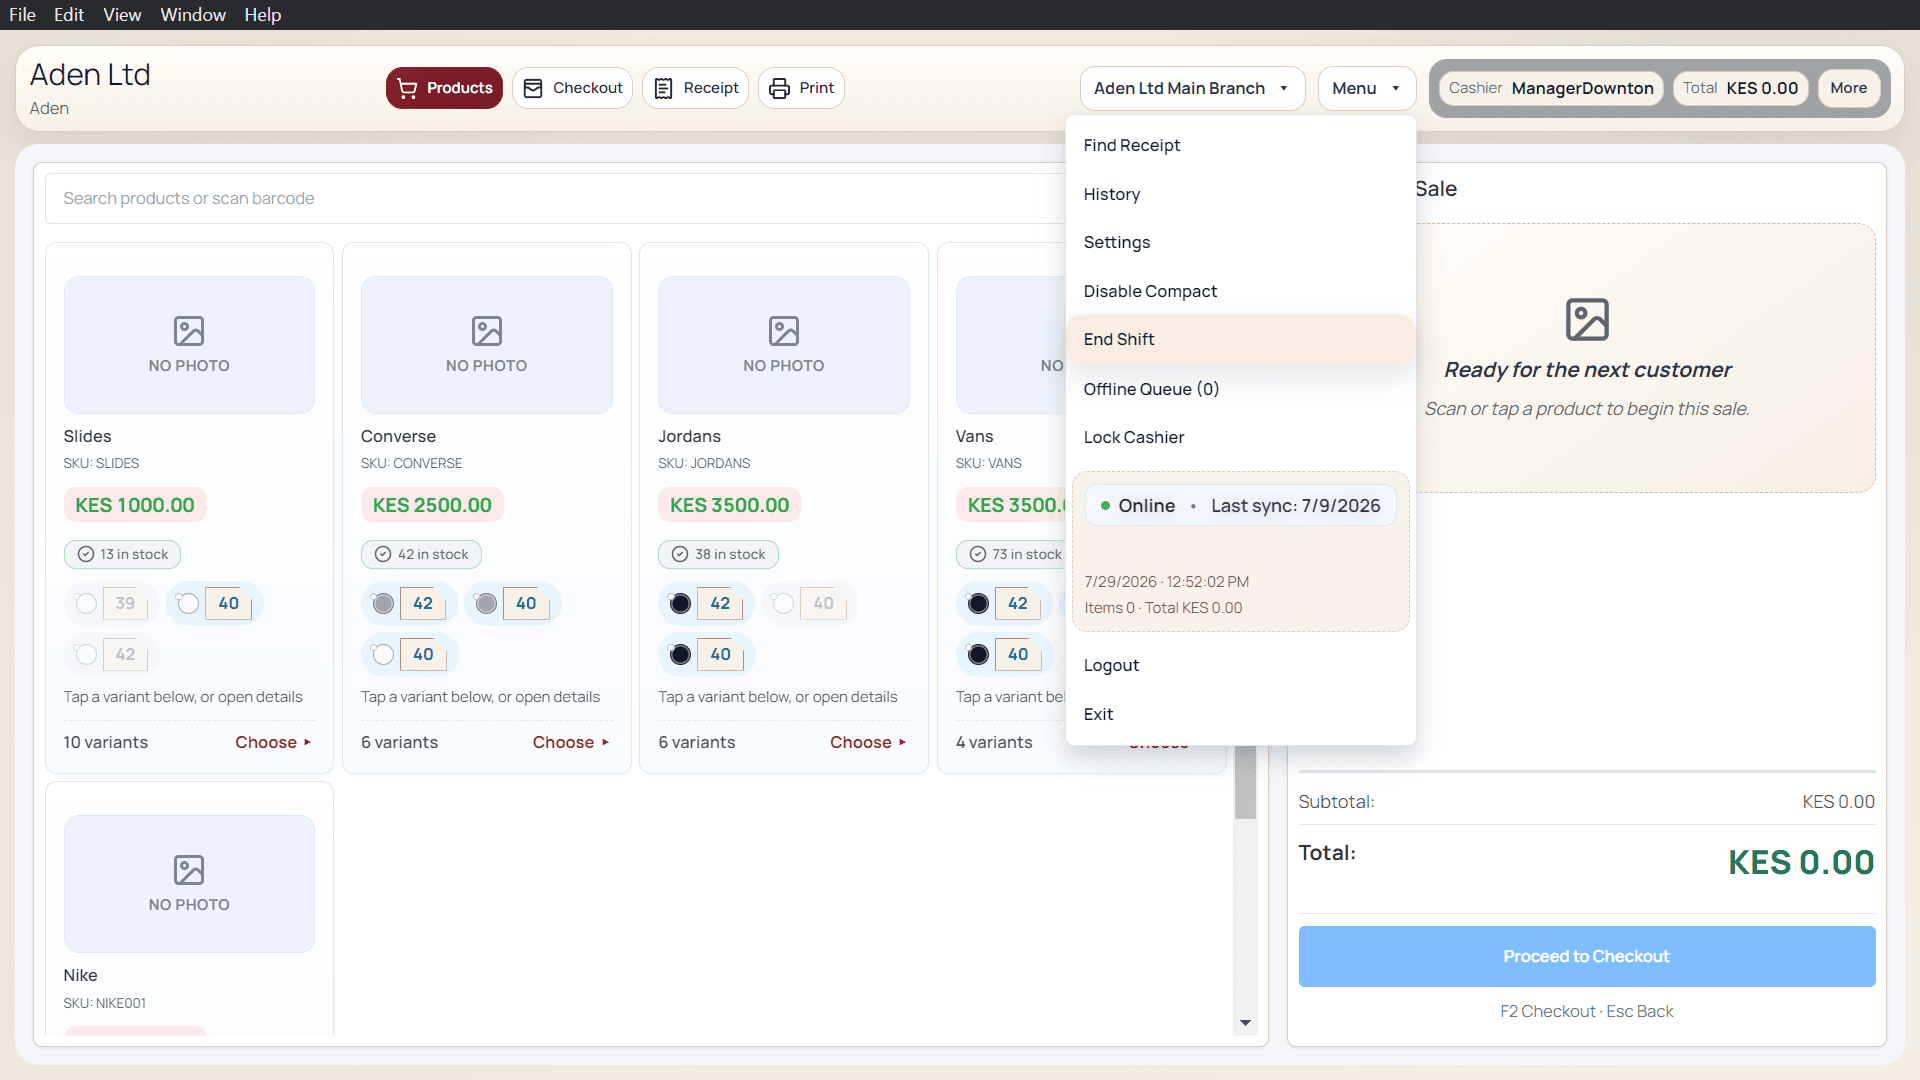Select Jordans disabled size 40 white variant
1920x1080 pixels.
(808, 603)
